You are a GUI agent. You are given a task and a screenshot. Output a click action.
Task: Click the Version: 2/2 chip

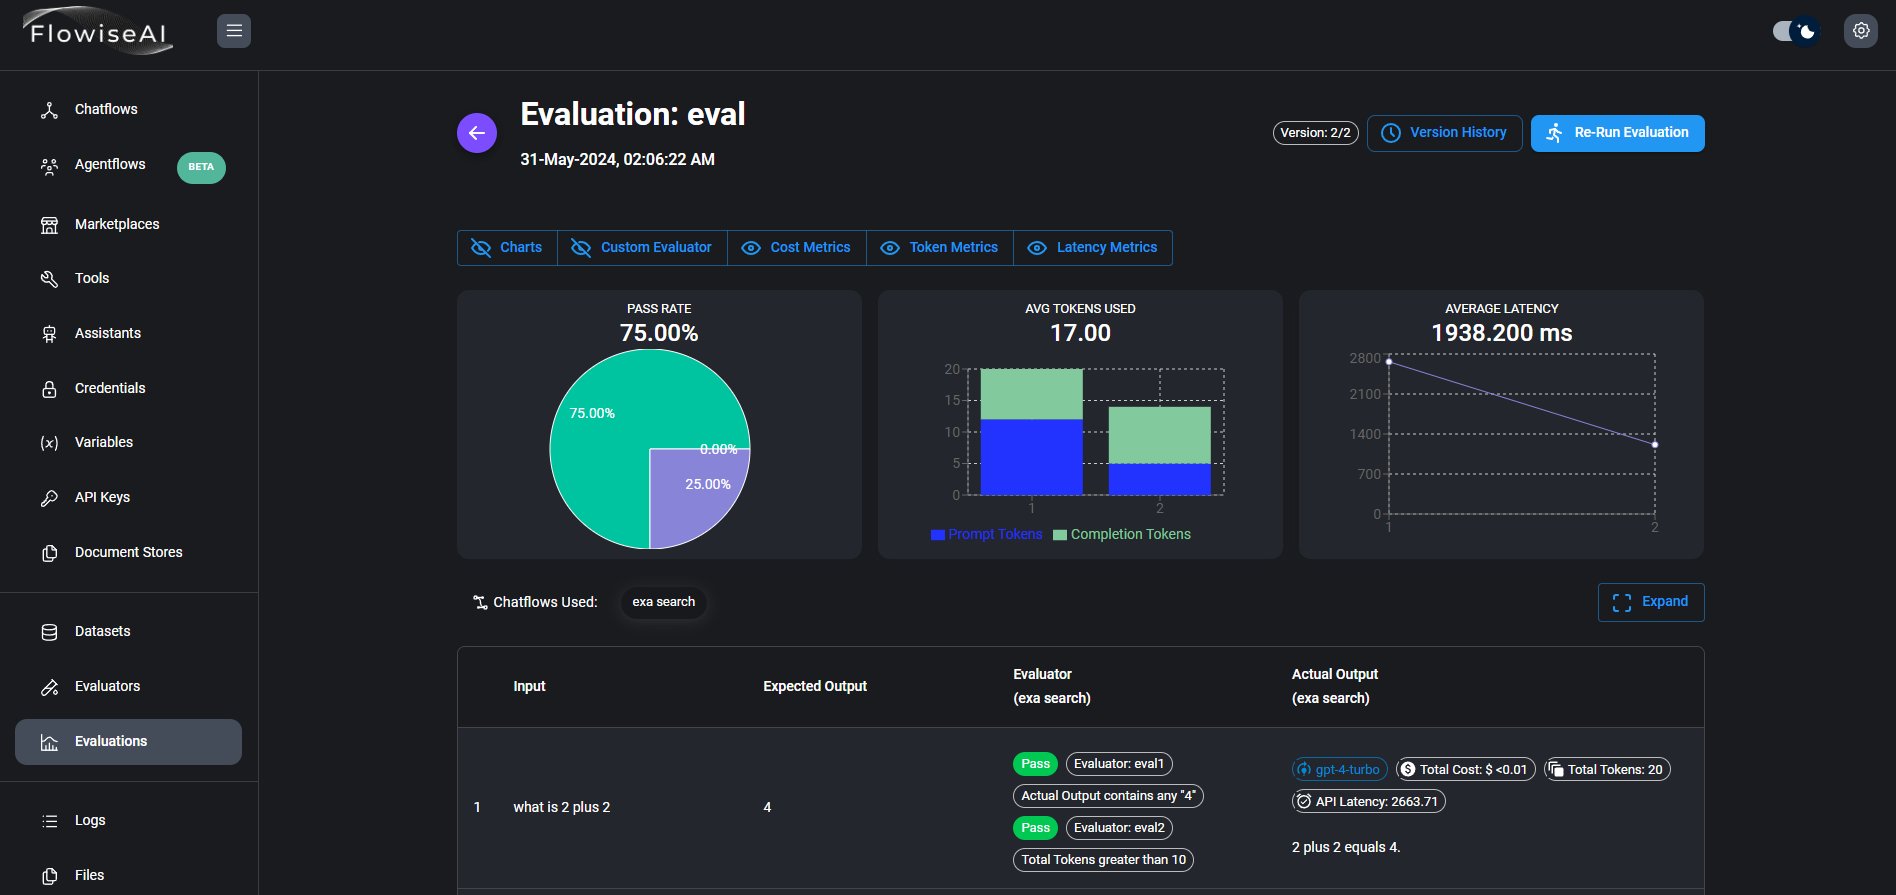pos(1315,133)
